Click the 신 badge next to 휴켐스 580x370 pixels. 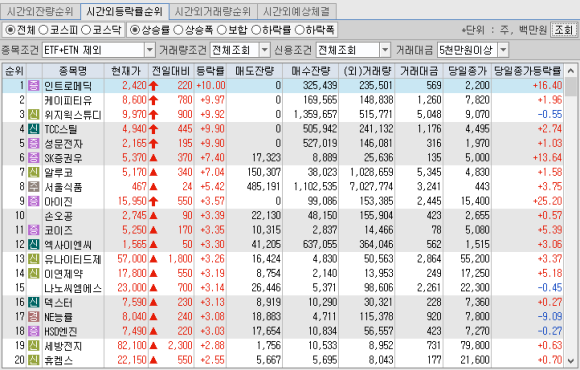33,360
